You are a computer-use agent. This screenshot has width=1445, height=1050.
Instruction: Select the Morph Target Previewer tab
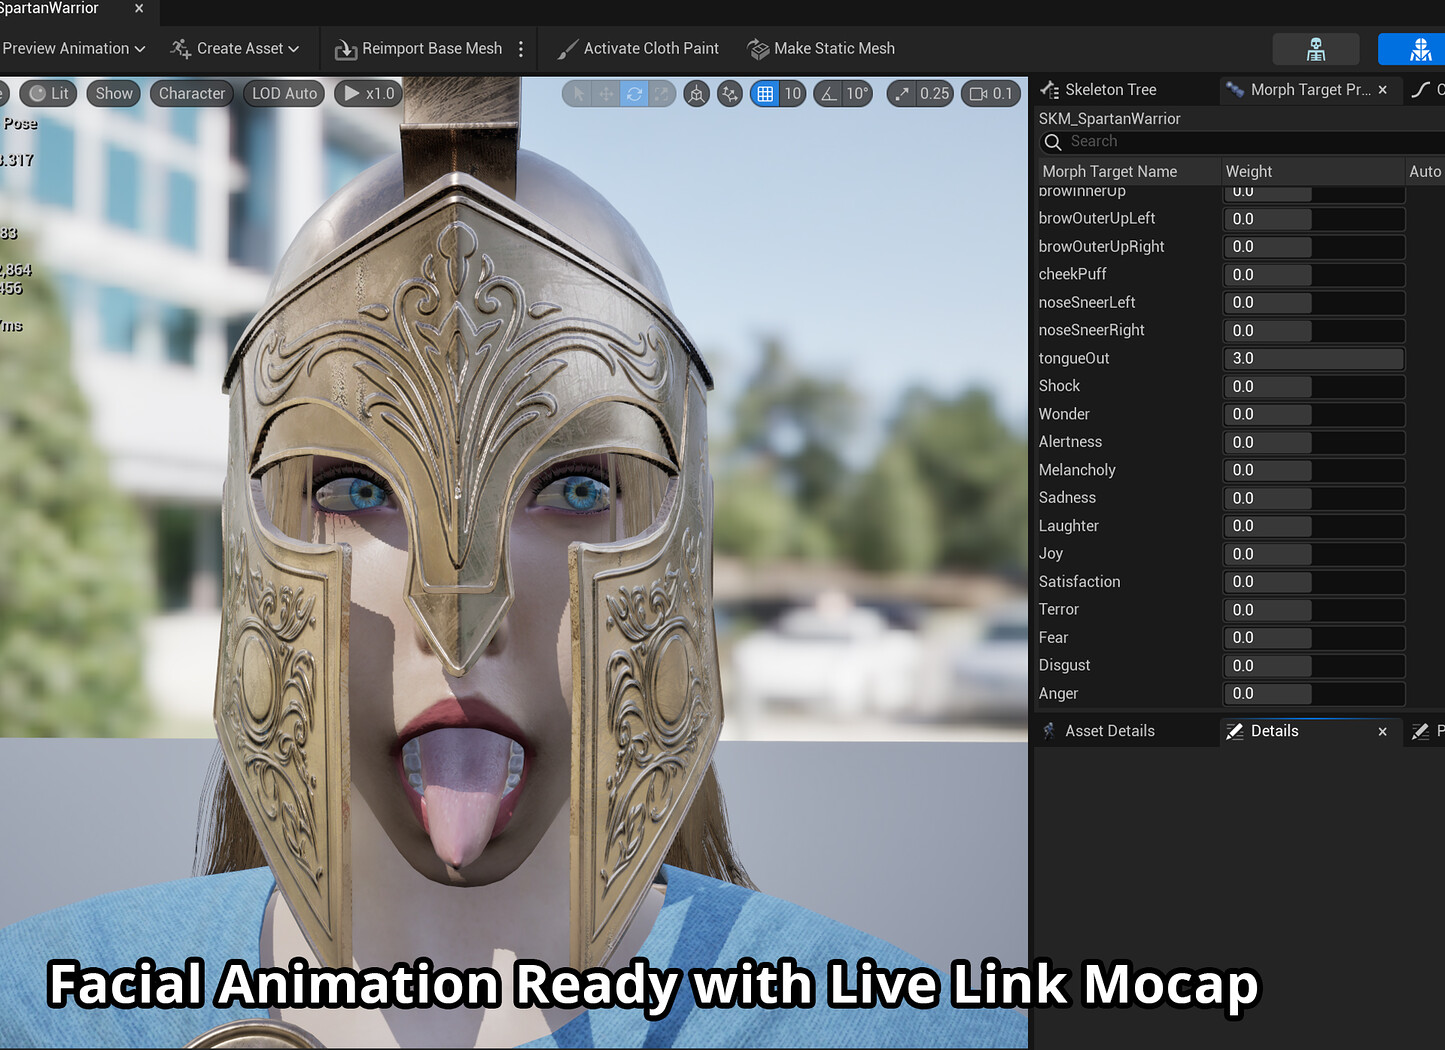tap(1310, 90)
